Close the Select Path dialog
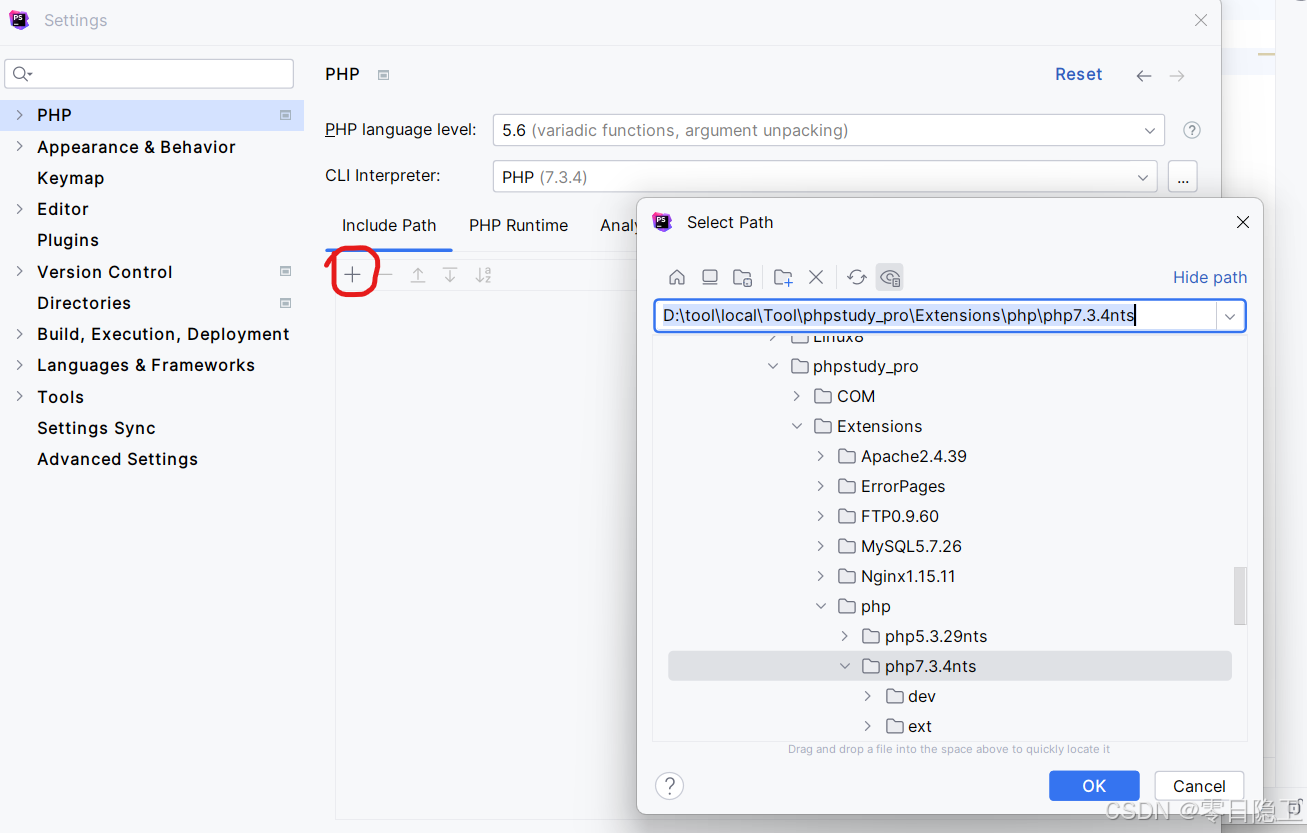Image resolution: width=1307 pixels, height=833 pixels. [x=1243, y=222]
